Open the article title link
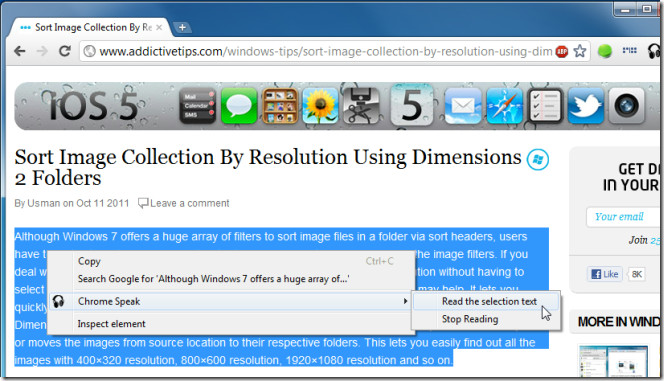The height and width of the screenshot is (381, 664). tap(268, 167)
